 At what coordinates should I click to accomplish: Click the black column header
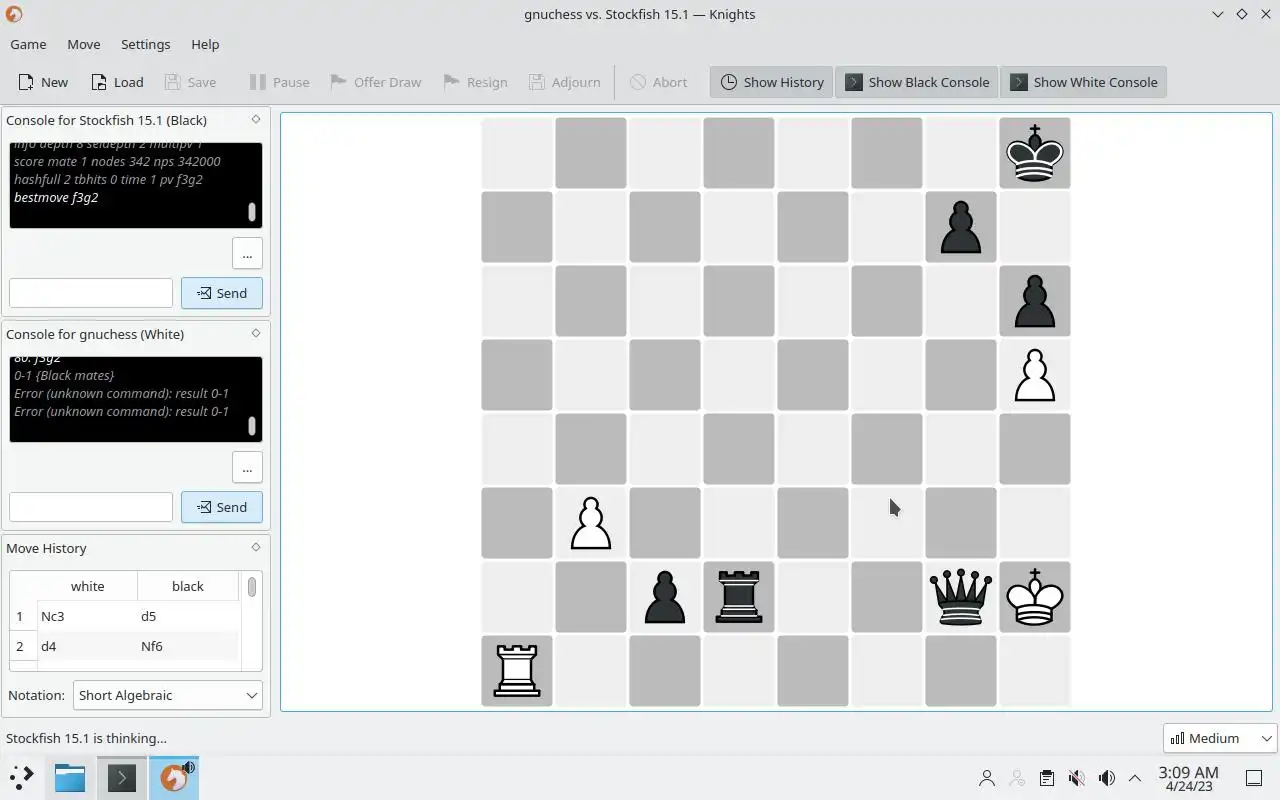(x=188, y=586)
